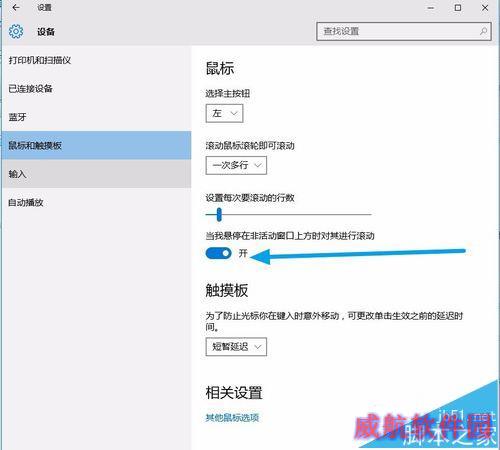Click the search magnifier icon
The image size is (500, 450).
(x=483, y=31)
